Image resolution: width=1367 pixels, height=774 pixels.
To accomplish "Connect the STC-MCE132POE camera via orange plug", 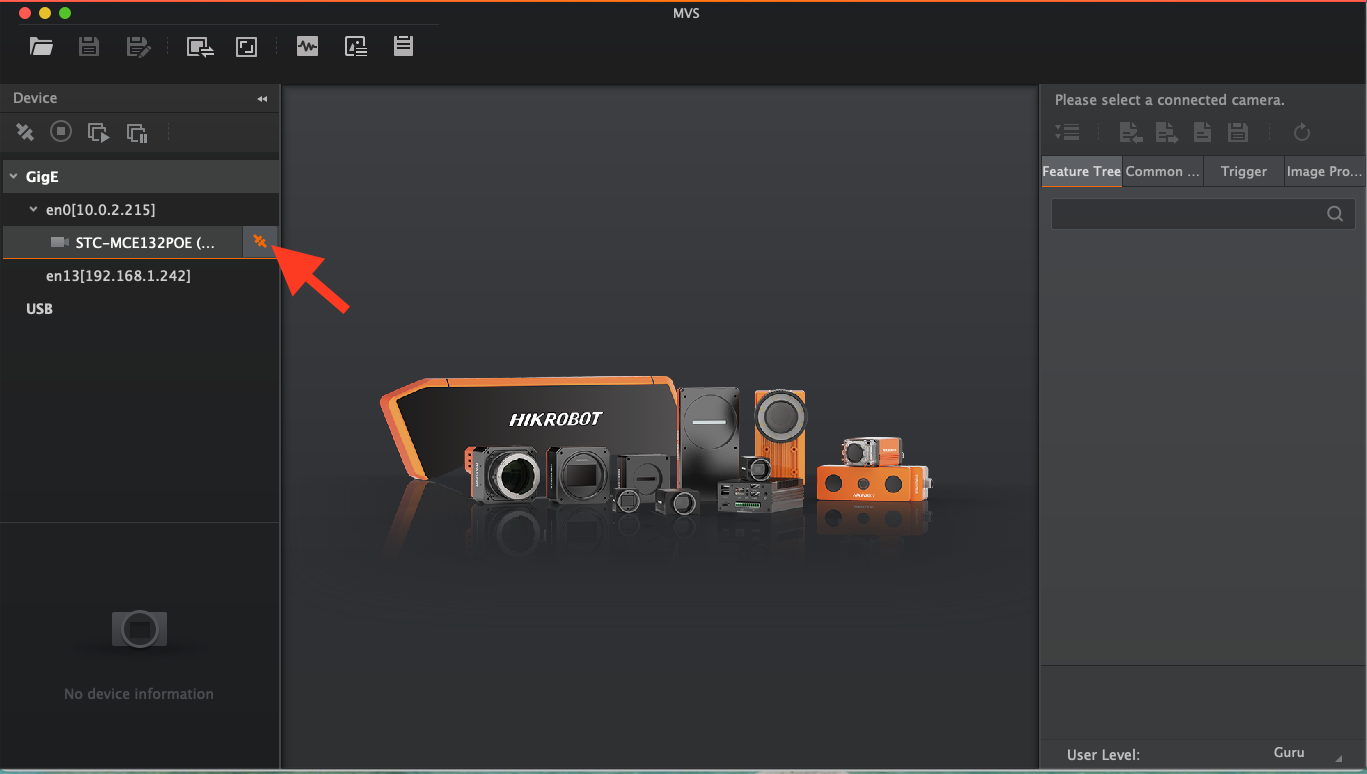I will pyautogui.click(x=260, y=241).
